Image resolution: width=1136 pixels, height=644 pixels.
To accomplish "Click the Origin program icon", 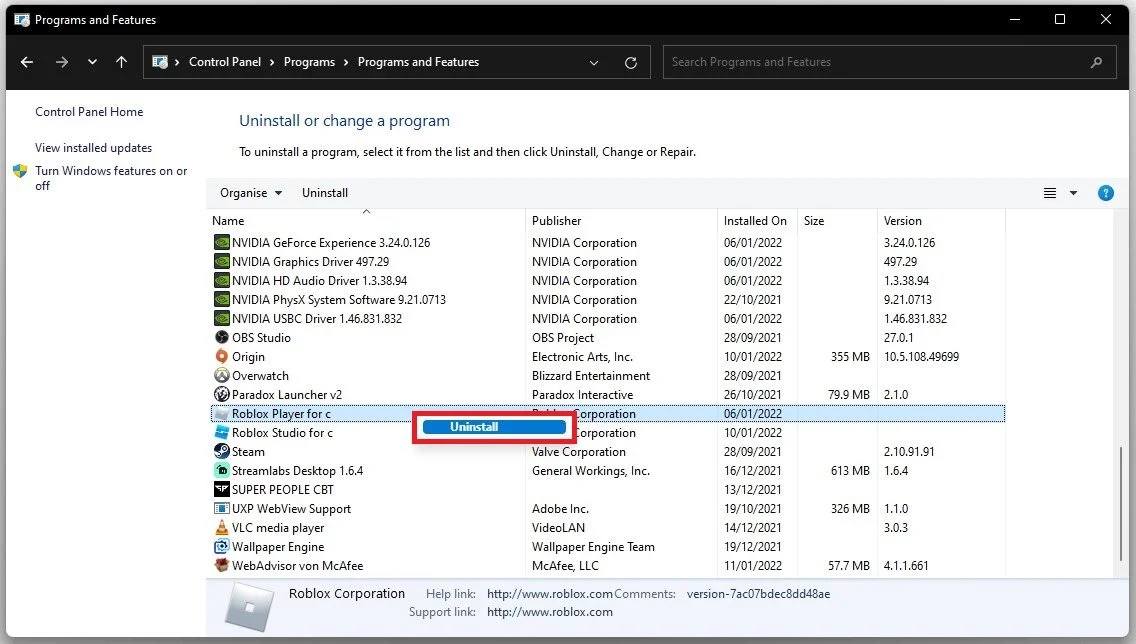I will (222, 356).
